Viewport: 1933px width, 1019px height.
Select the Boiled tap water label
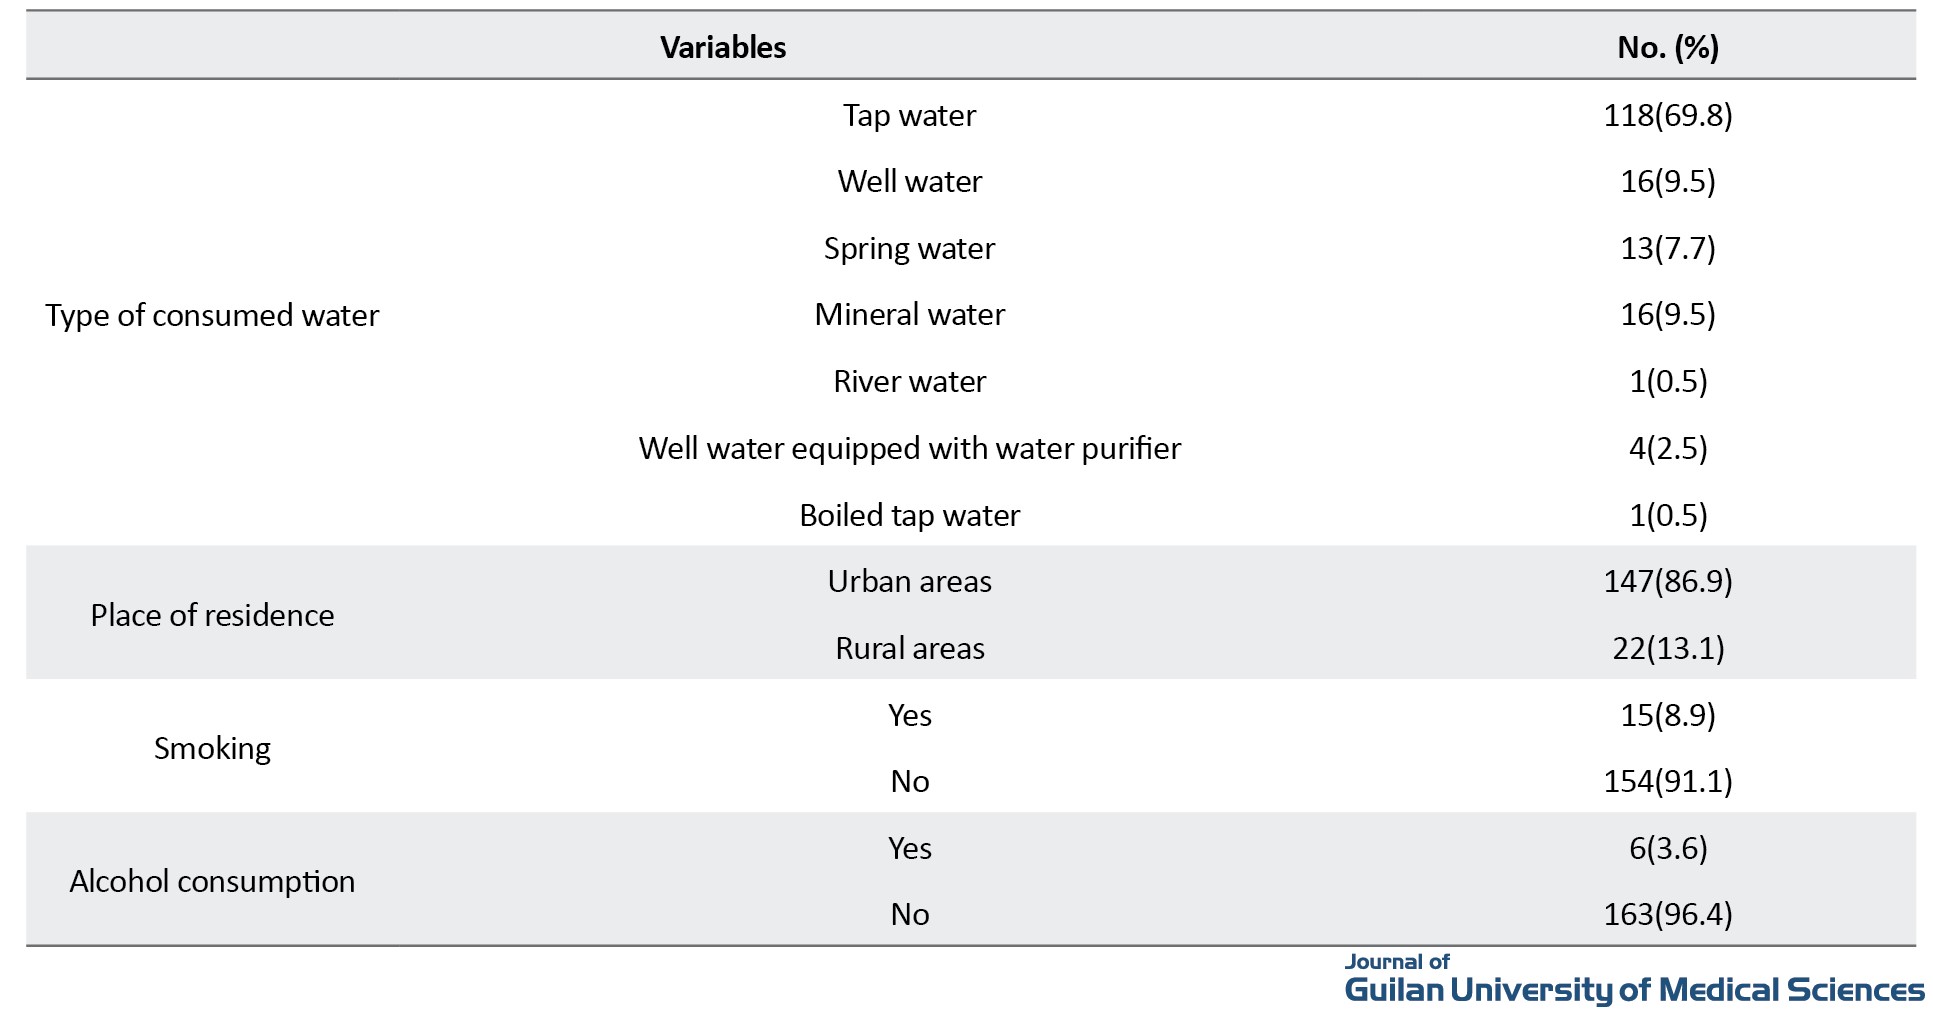coord(909,515)
